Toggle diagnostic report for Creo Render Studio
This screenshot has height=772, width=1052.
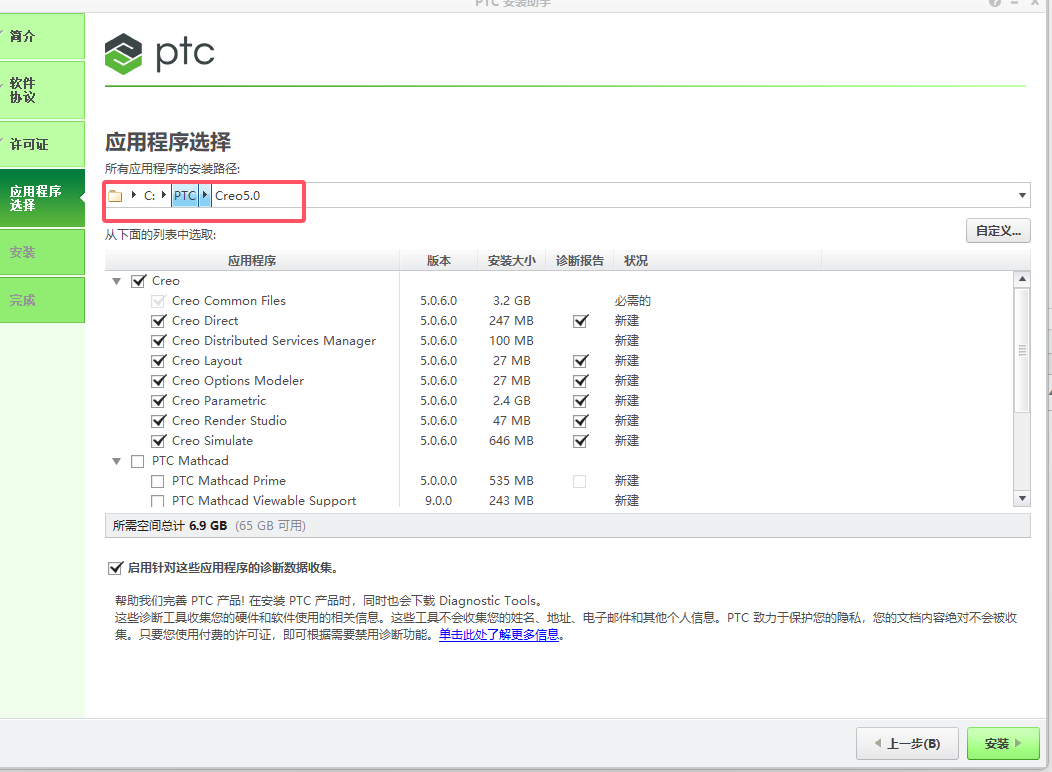[580, 421]
